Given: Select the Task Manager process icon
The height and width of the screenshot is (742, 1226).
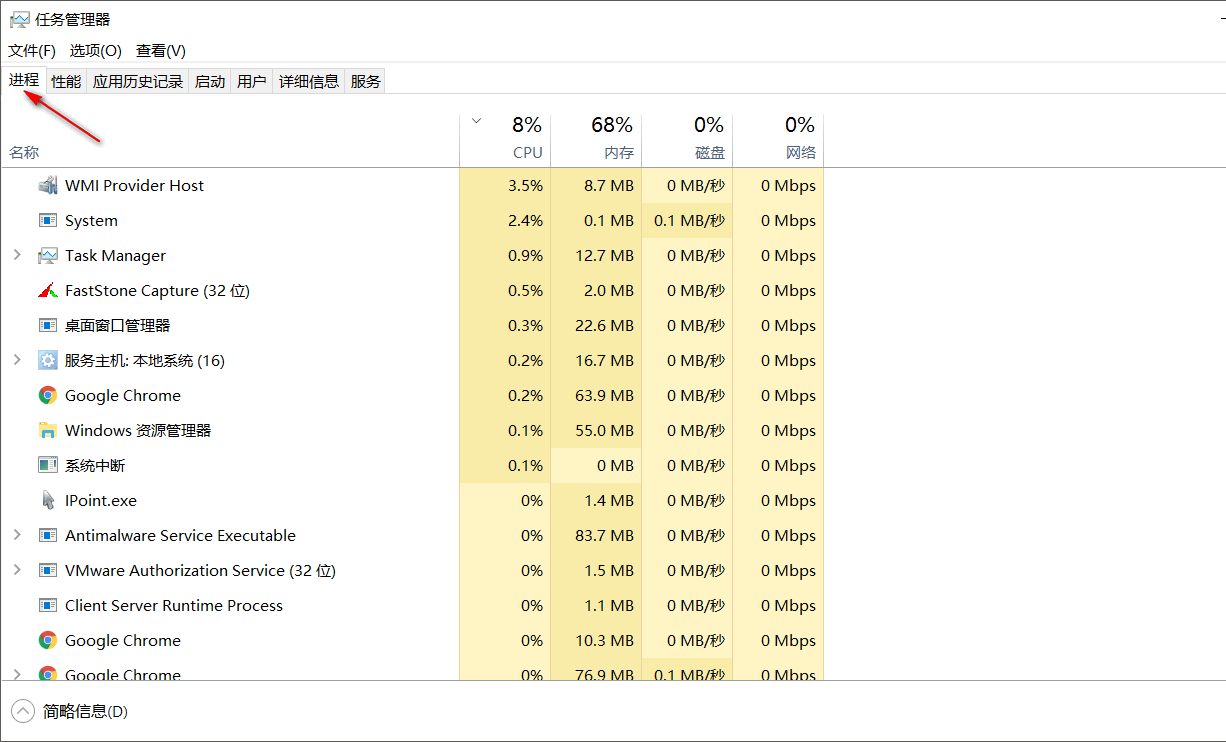Looking at the screenshot, I should coord(47,255).
